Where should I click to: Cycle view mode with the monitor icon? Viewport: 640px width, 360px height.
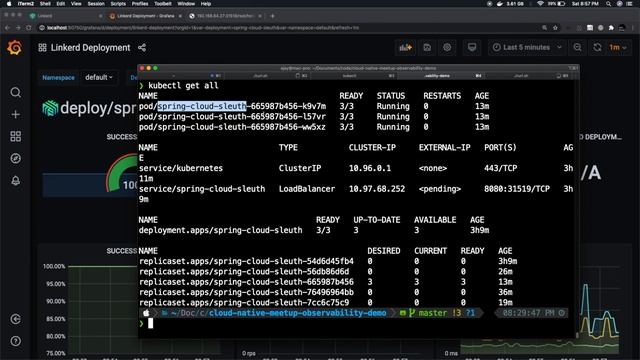[x=472, y=47]
